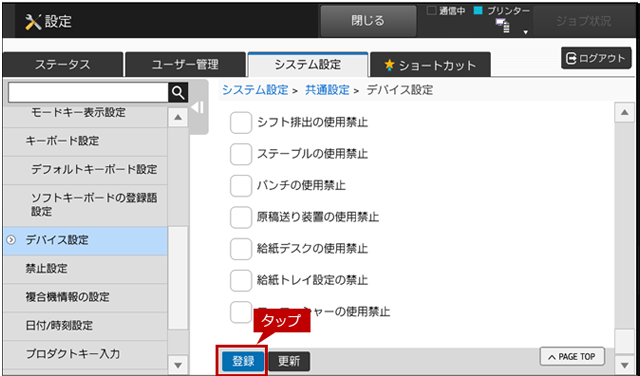The width and height of the screenshot is (640, 376).
Task: Enable 給紙デスクの使用禁止 checkbox
Action: (x=240, y=249)
